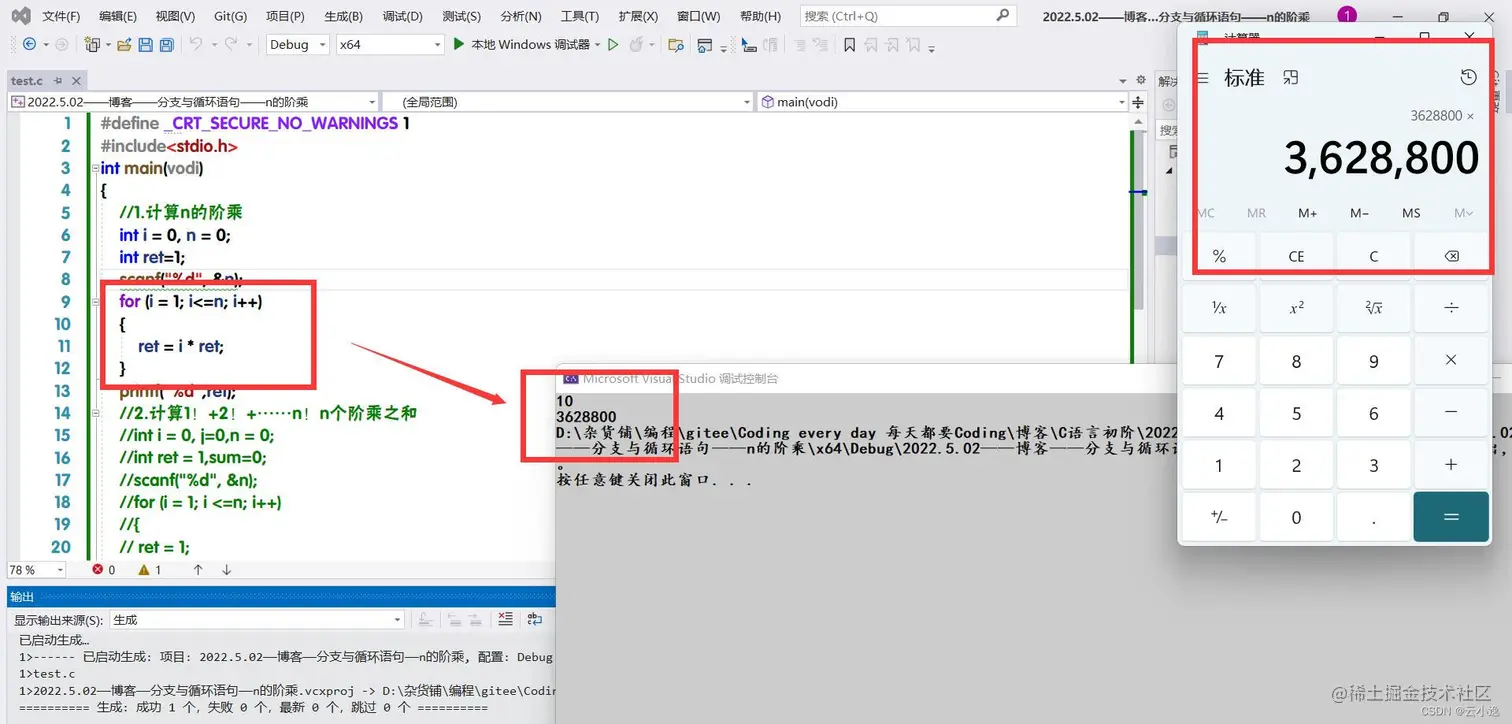The width and height of the screenshot is (1512, 724).
Task: Open file with the folder icon
Action: click(124, 44)
